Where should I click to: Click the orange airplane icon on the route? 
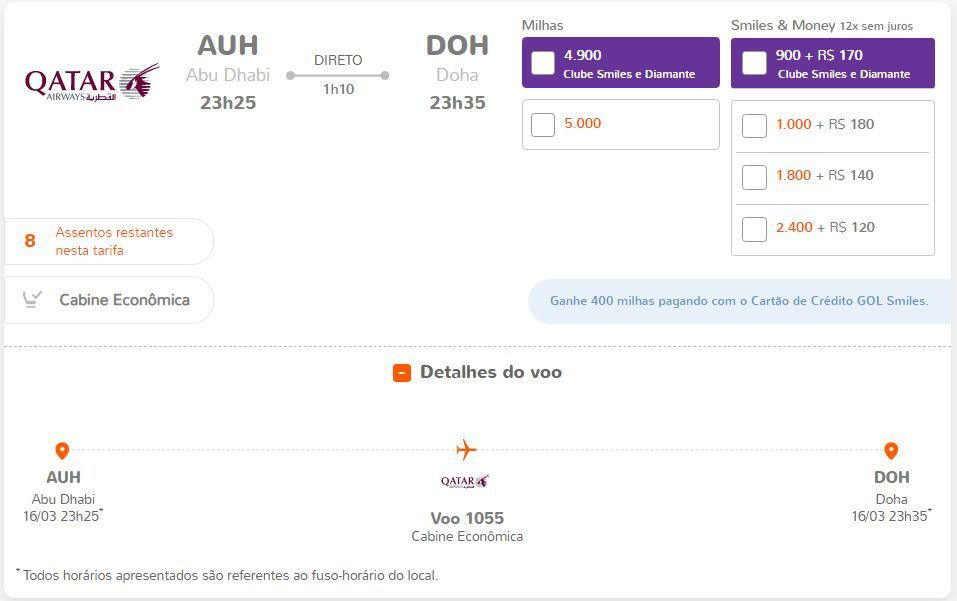[x=466, y=450]
